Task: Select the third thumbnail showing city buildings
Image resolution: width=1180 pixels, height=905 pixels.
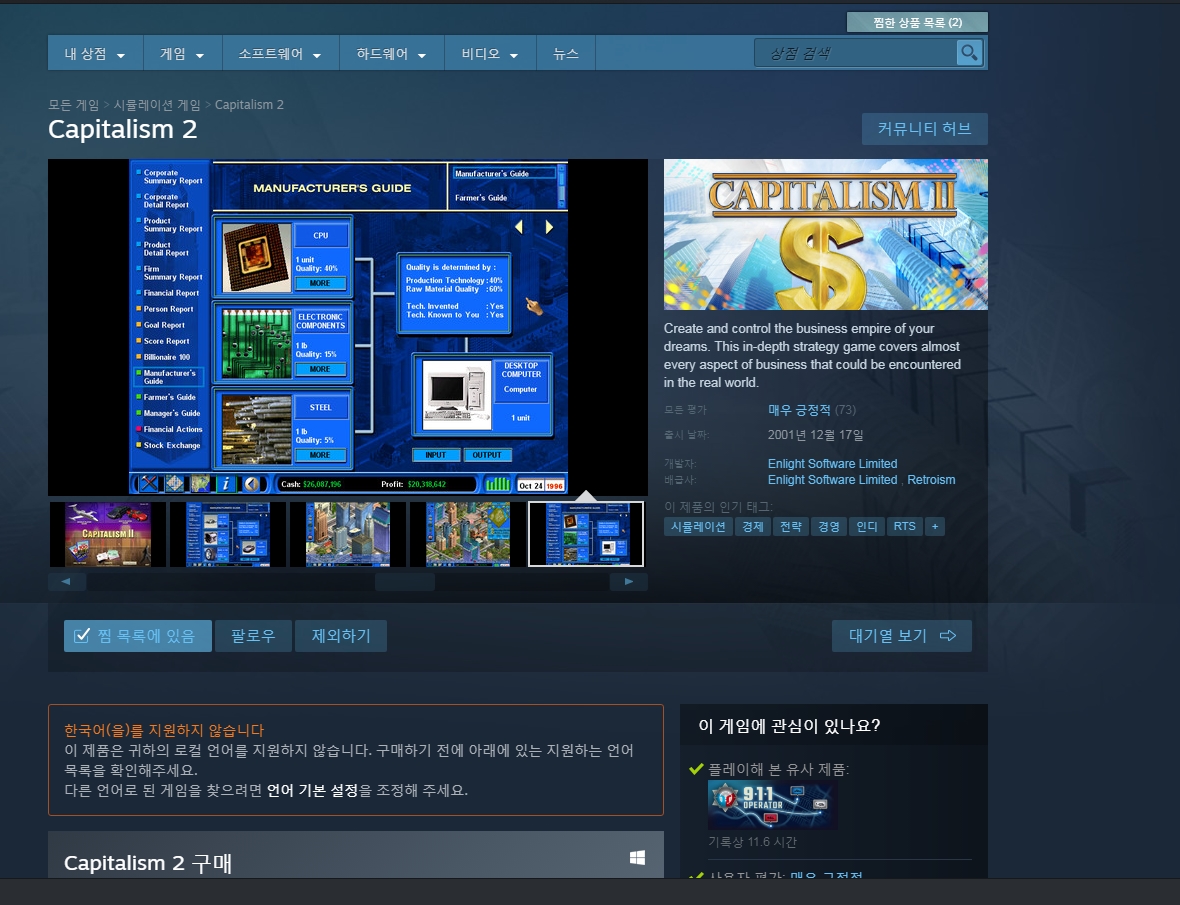Action: coord(348,534)
